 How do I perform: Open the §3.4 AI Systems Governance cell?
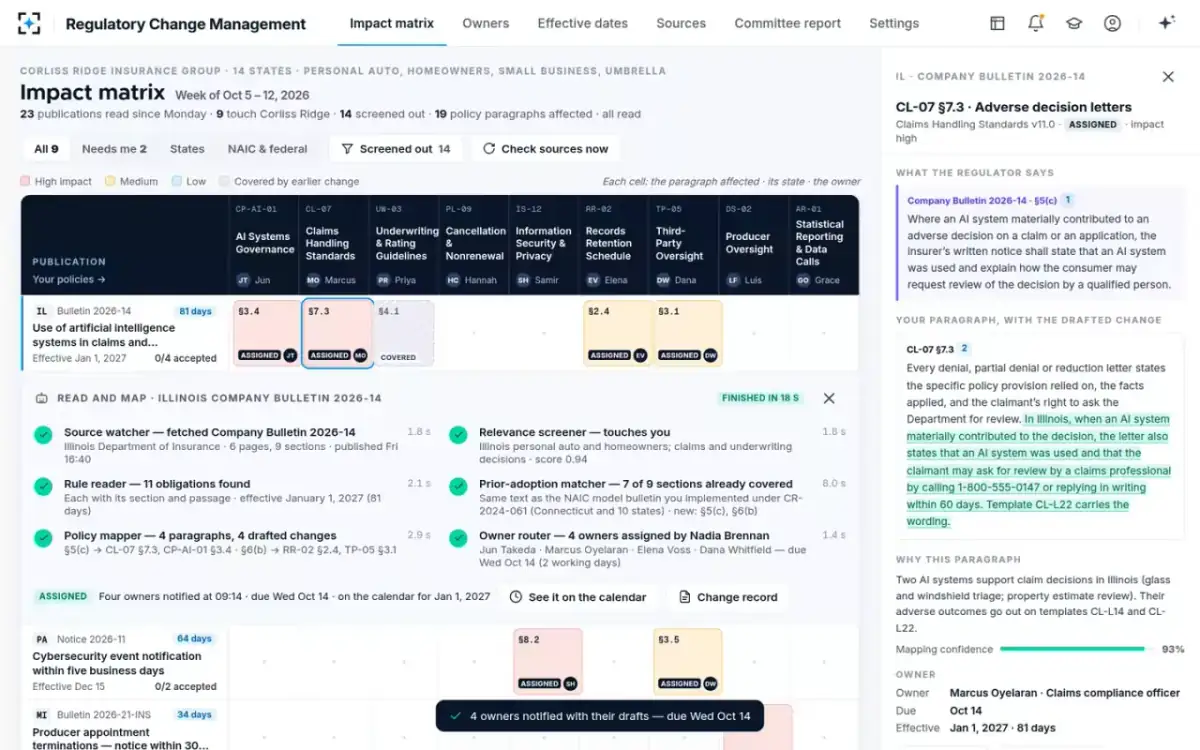click(266, 332)
